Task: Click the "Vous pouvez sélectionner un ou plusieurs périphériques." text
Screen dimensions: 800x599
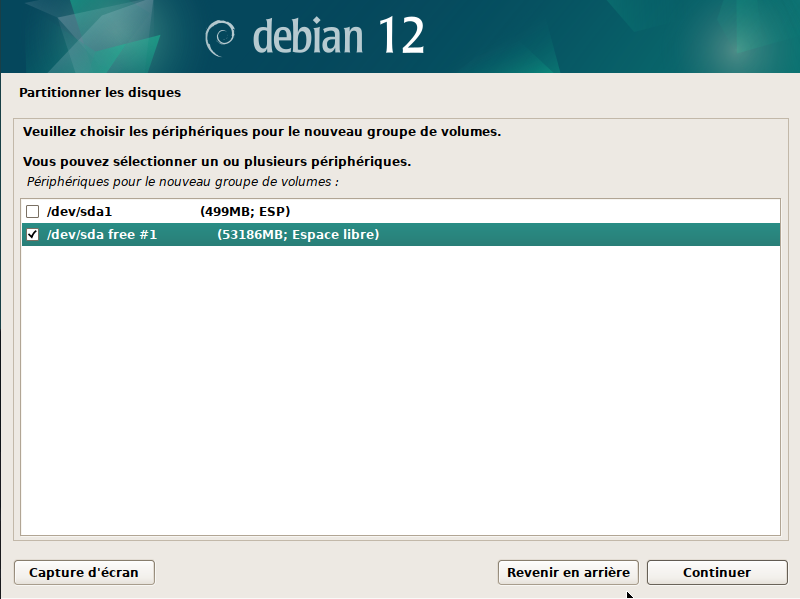Action: (217, 162)
